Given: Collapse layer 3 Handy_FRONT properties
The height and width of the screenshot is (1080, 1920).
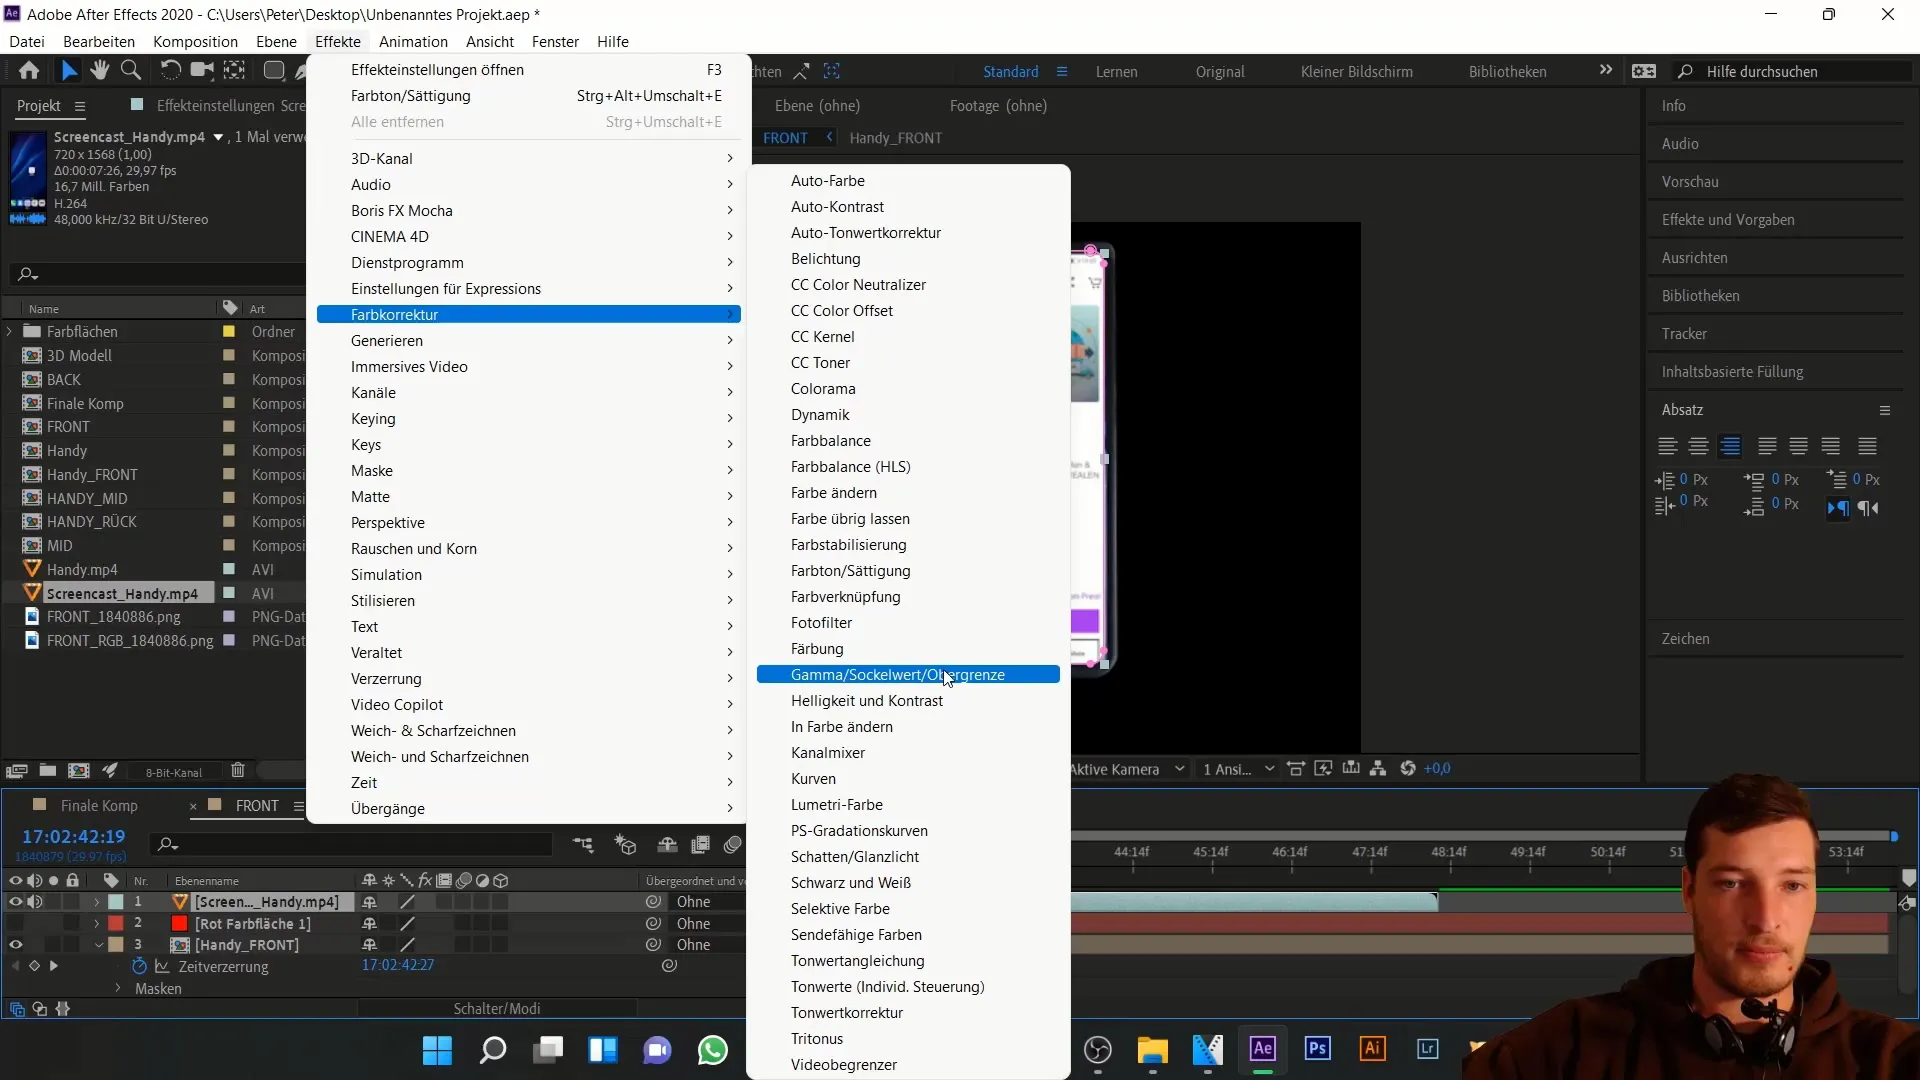Looking at the screenshot, I should click(x=98, y=944).
